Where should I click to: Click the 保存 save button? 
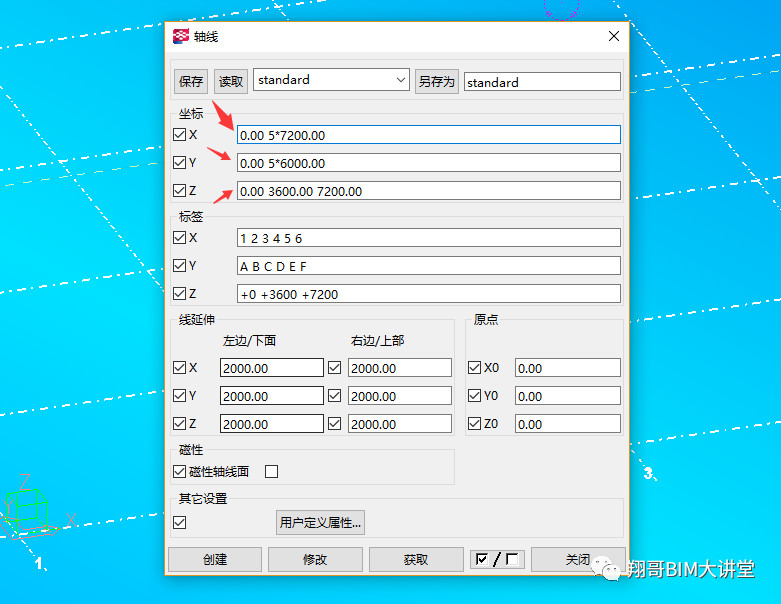(x=190, y=82)
